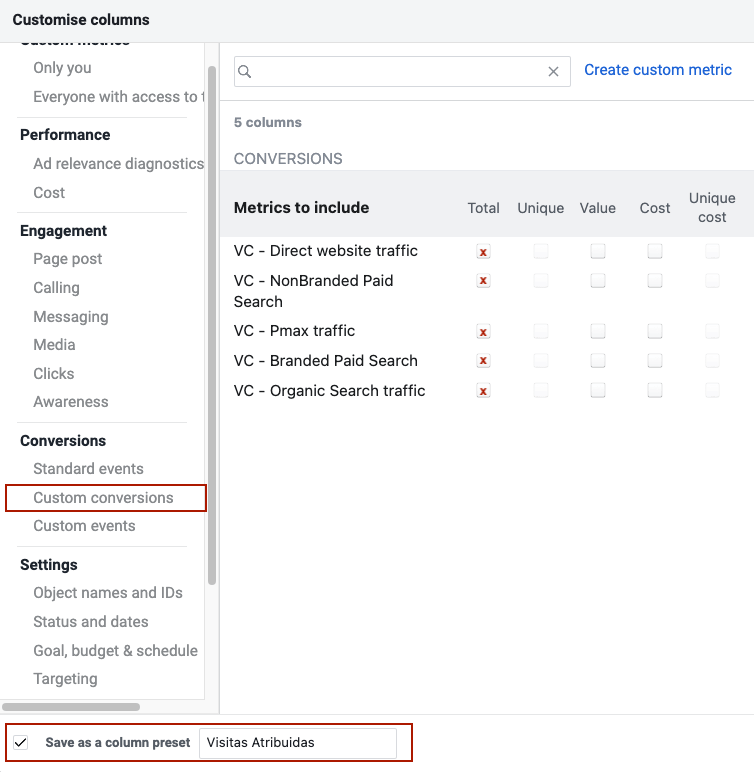This screenshot has height=772, width=754.
Task: Remove Total for VC - NonBranded Paid Search
Action: click(x=483, y=281)
